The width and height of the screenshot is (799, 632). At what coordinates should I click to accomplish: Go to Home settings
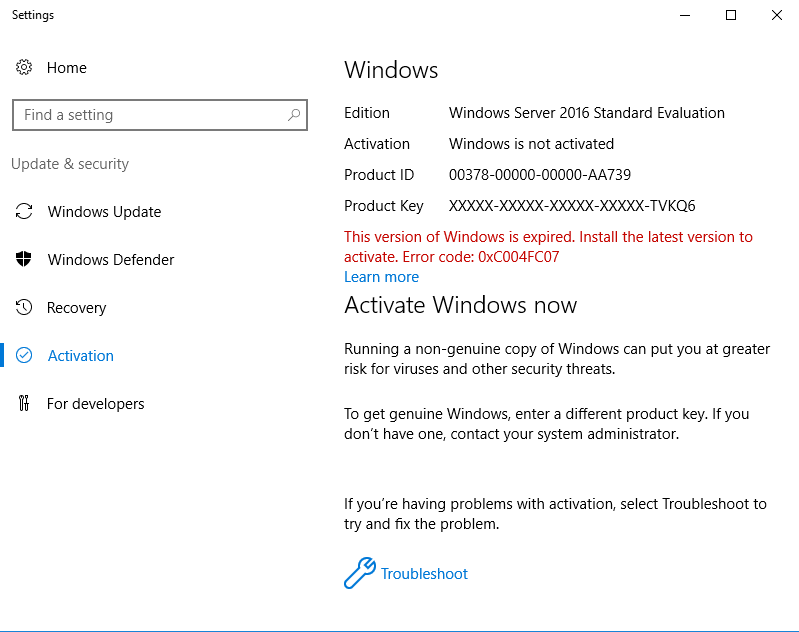[67, 67]
